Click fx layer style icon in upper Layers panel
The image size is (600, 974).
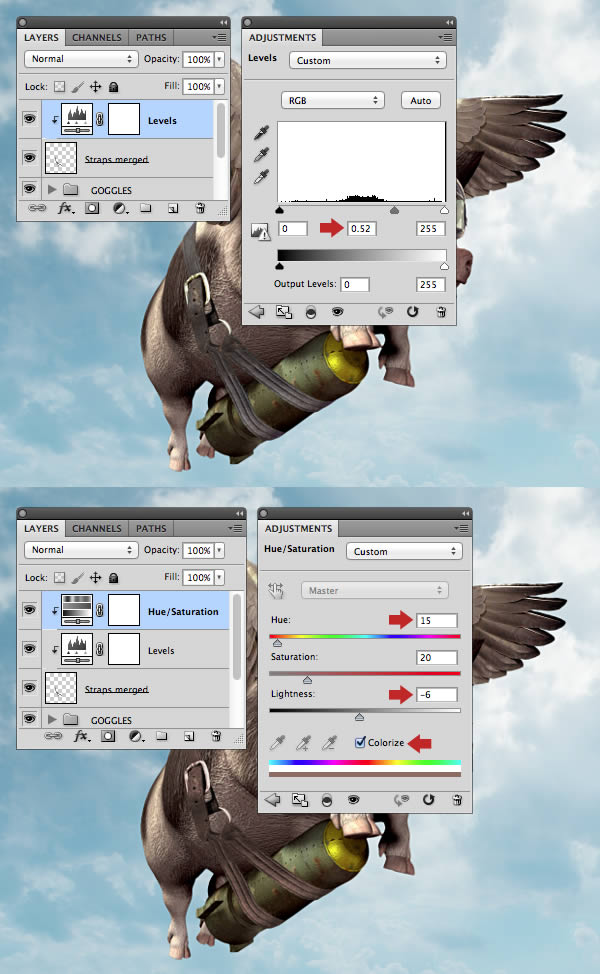point(66,208)
